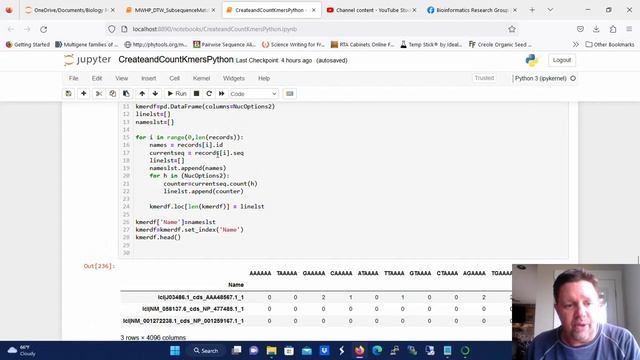The width and height of the screenshot is (640, 360).
Task: Open the Widgets menu
Action: click(x=234, y=78)
